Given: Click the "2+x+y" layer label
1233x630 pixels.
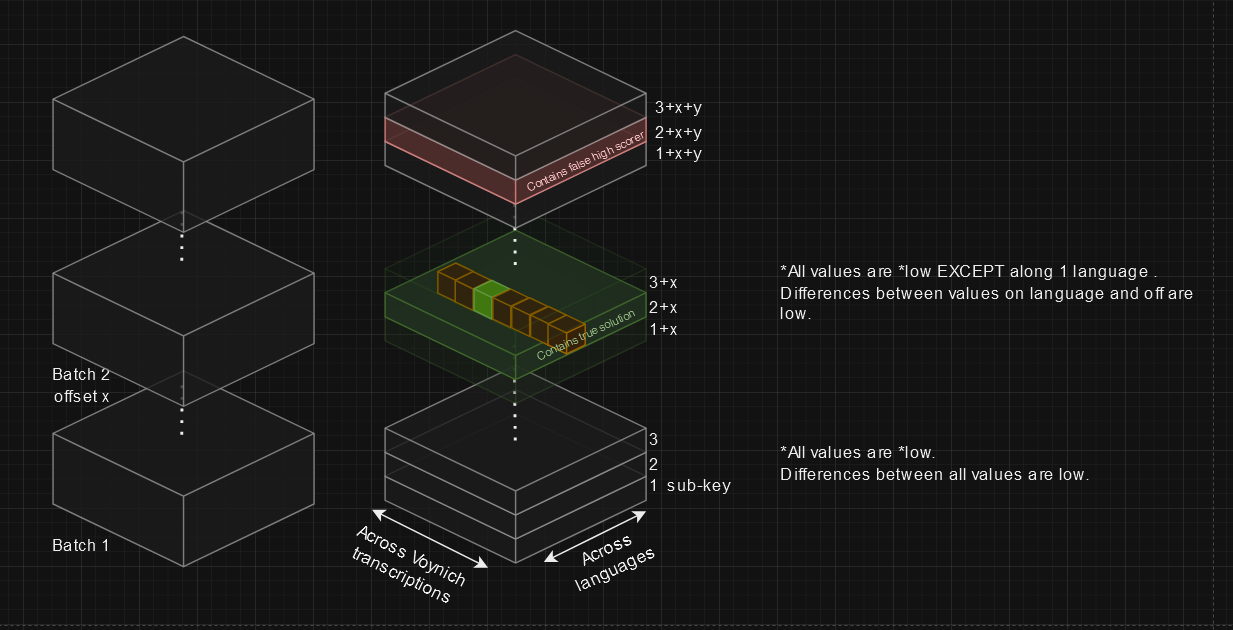Looking at the screenshot, I should click(x=678, y=132).
